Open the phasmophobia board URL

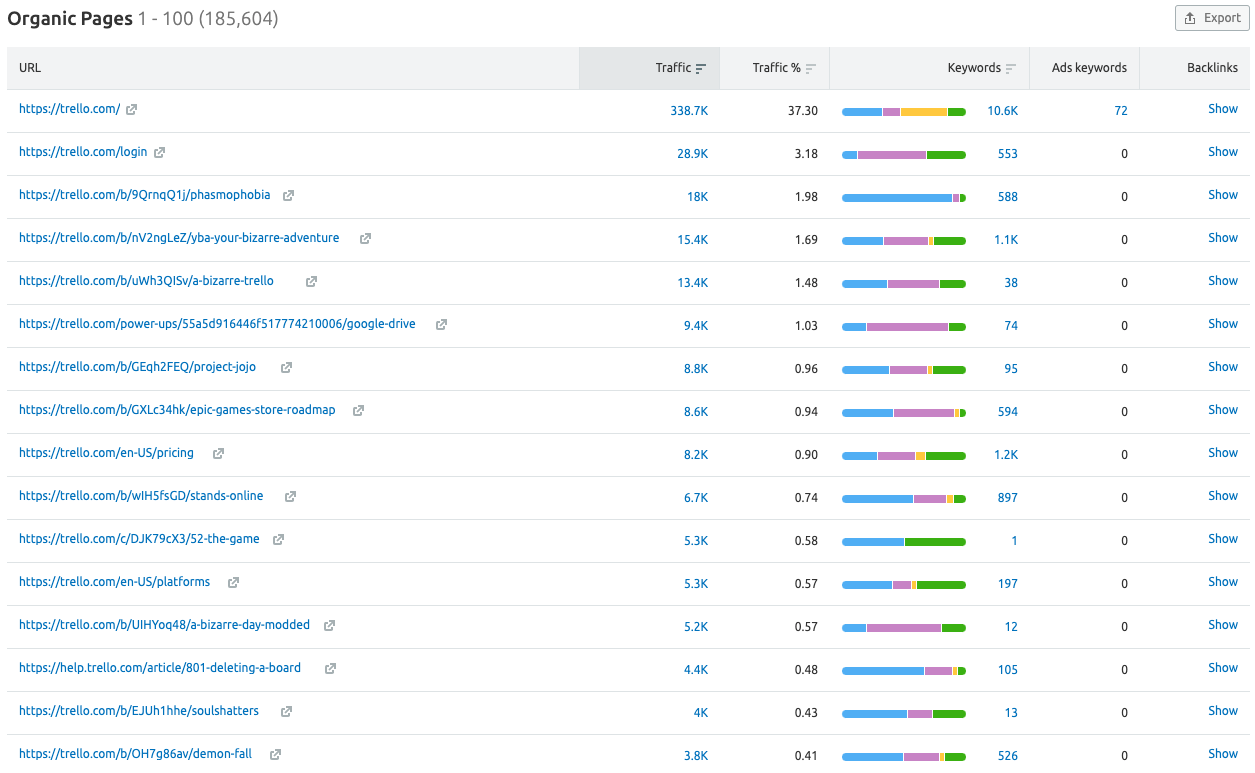pos(144,195)
